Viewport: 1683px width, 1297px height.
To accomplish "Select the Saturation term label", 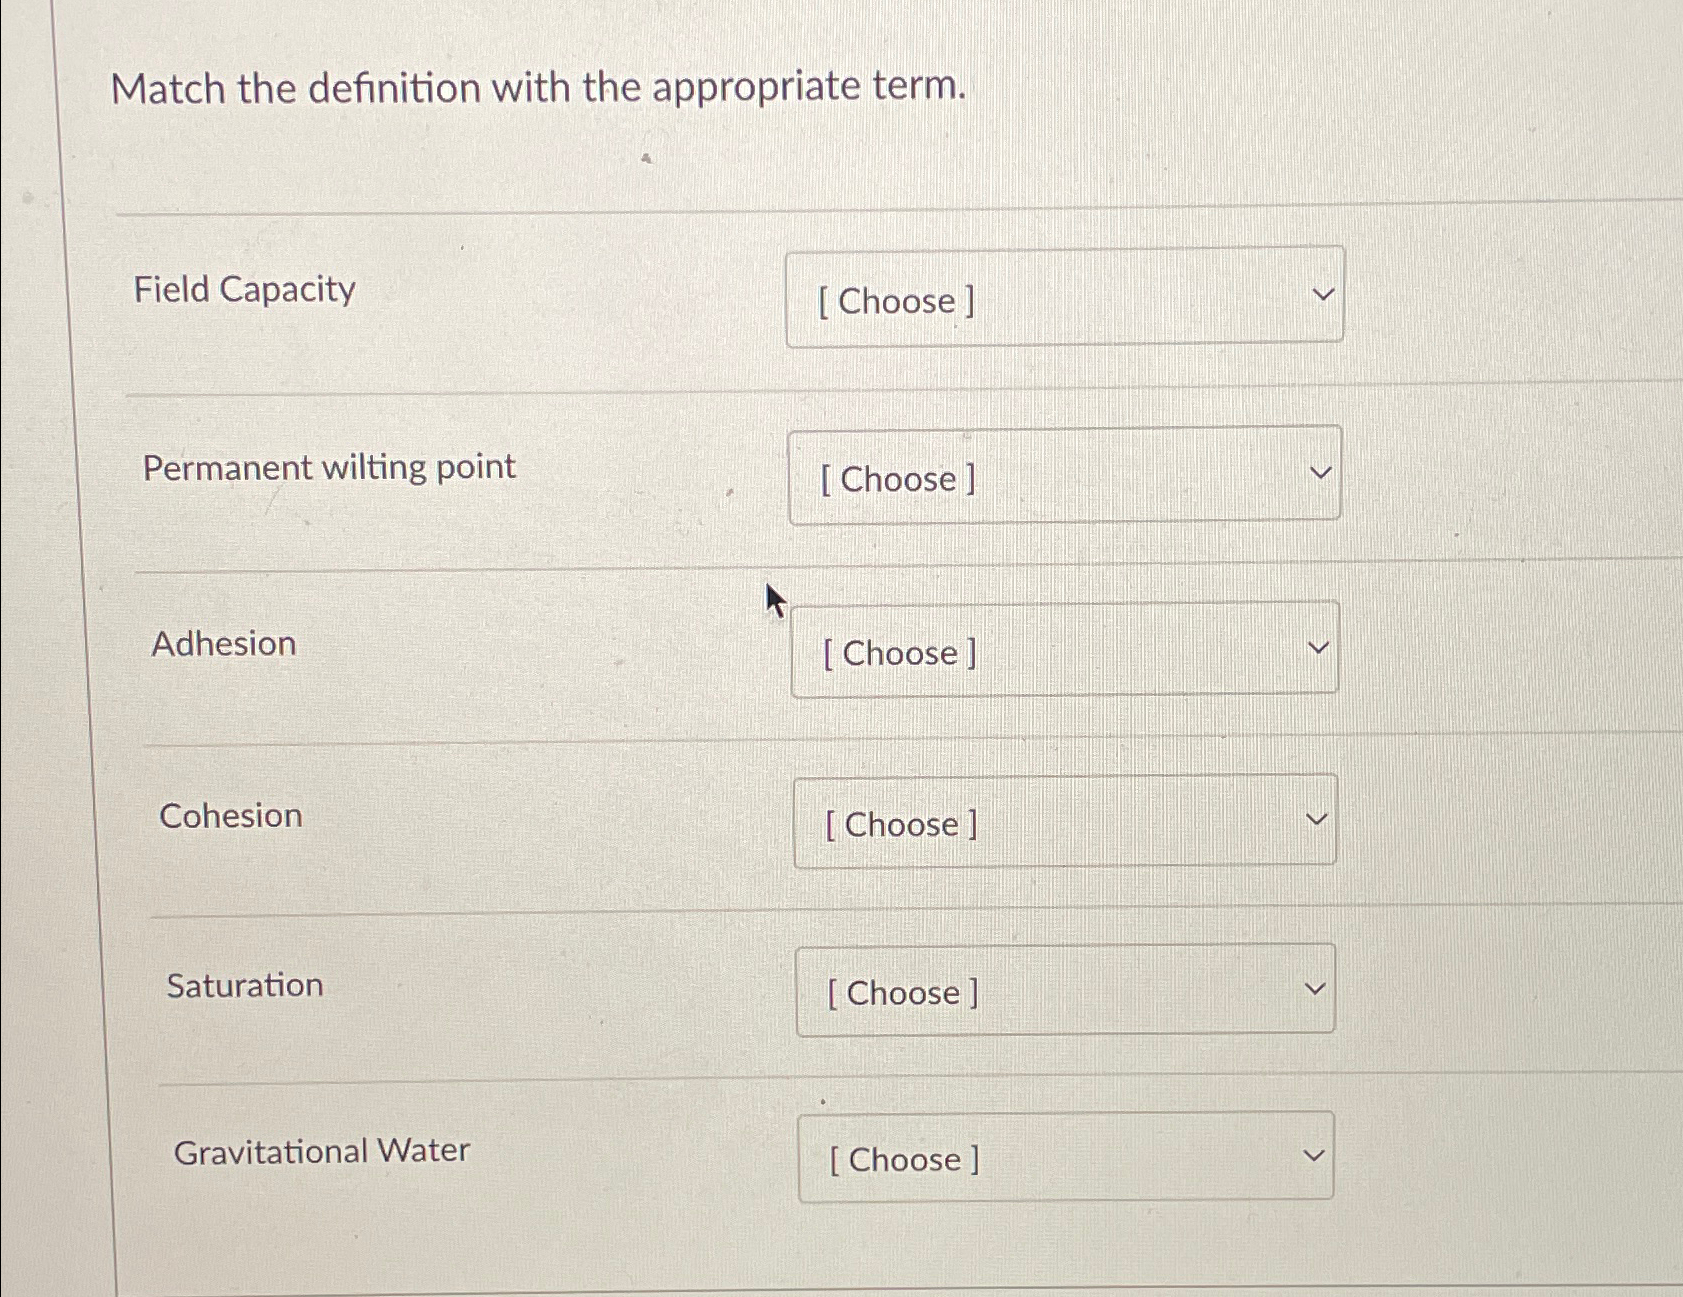I will point(244,986).
